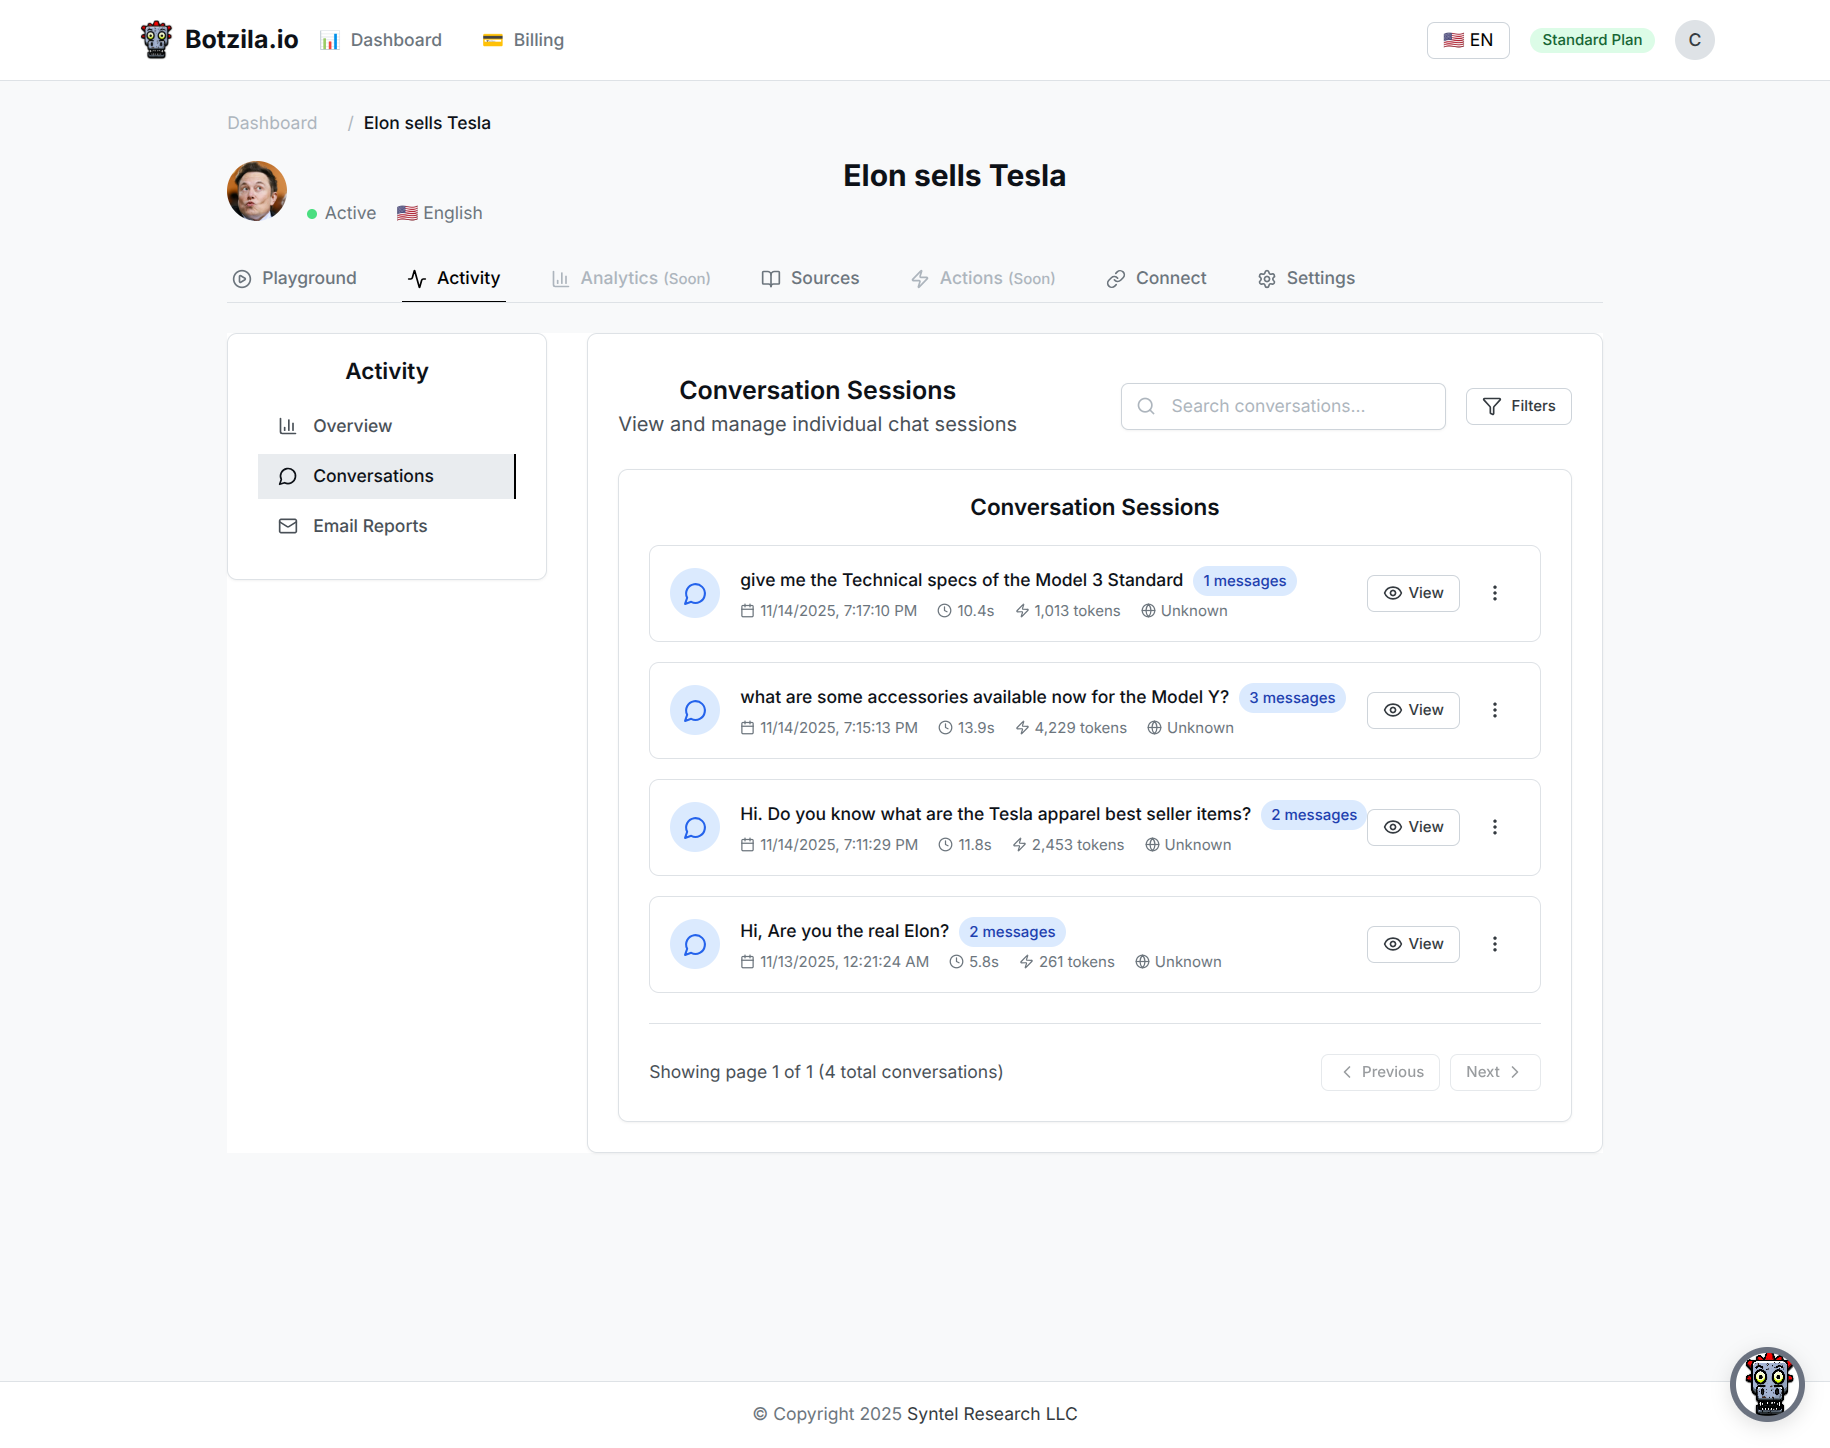This screenshot has height=1448, width=1830.
Task: Click the chat bubble icon for real Elon session
Action: [695, 945]
